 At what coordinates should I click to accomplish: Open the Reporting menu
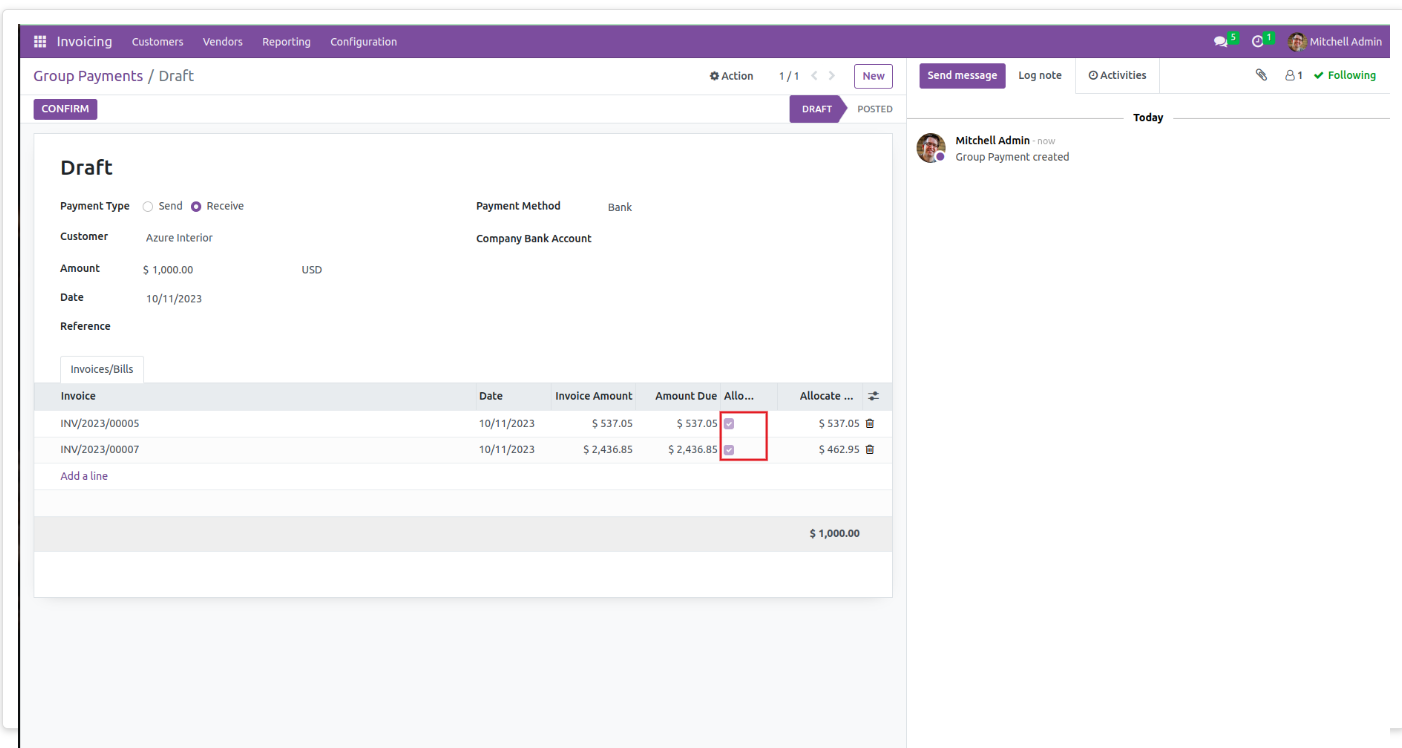[x=286, y=42]
